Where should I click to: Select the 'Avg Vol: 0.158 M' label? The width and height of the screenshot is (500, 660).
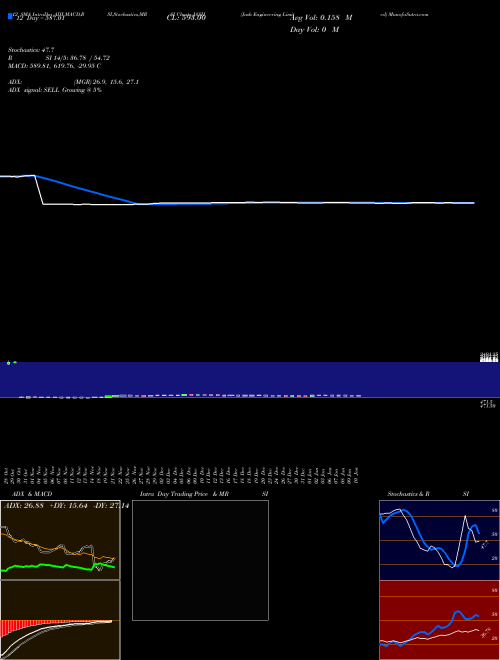321,18
